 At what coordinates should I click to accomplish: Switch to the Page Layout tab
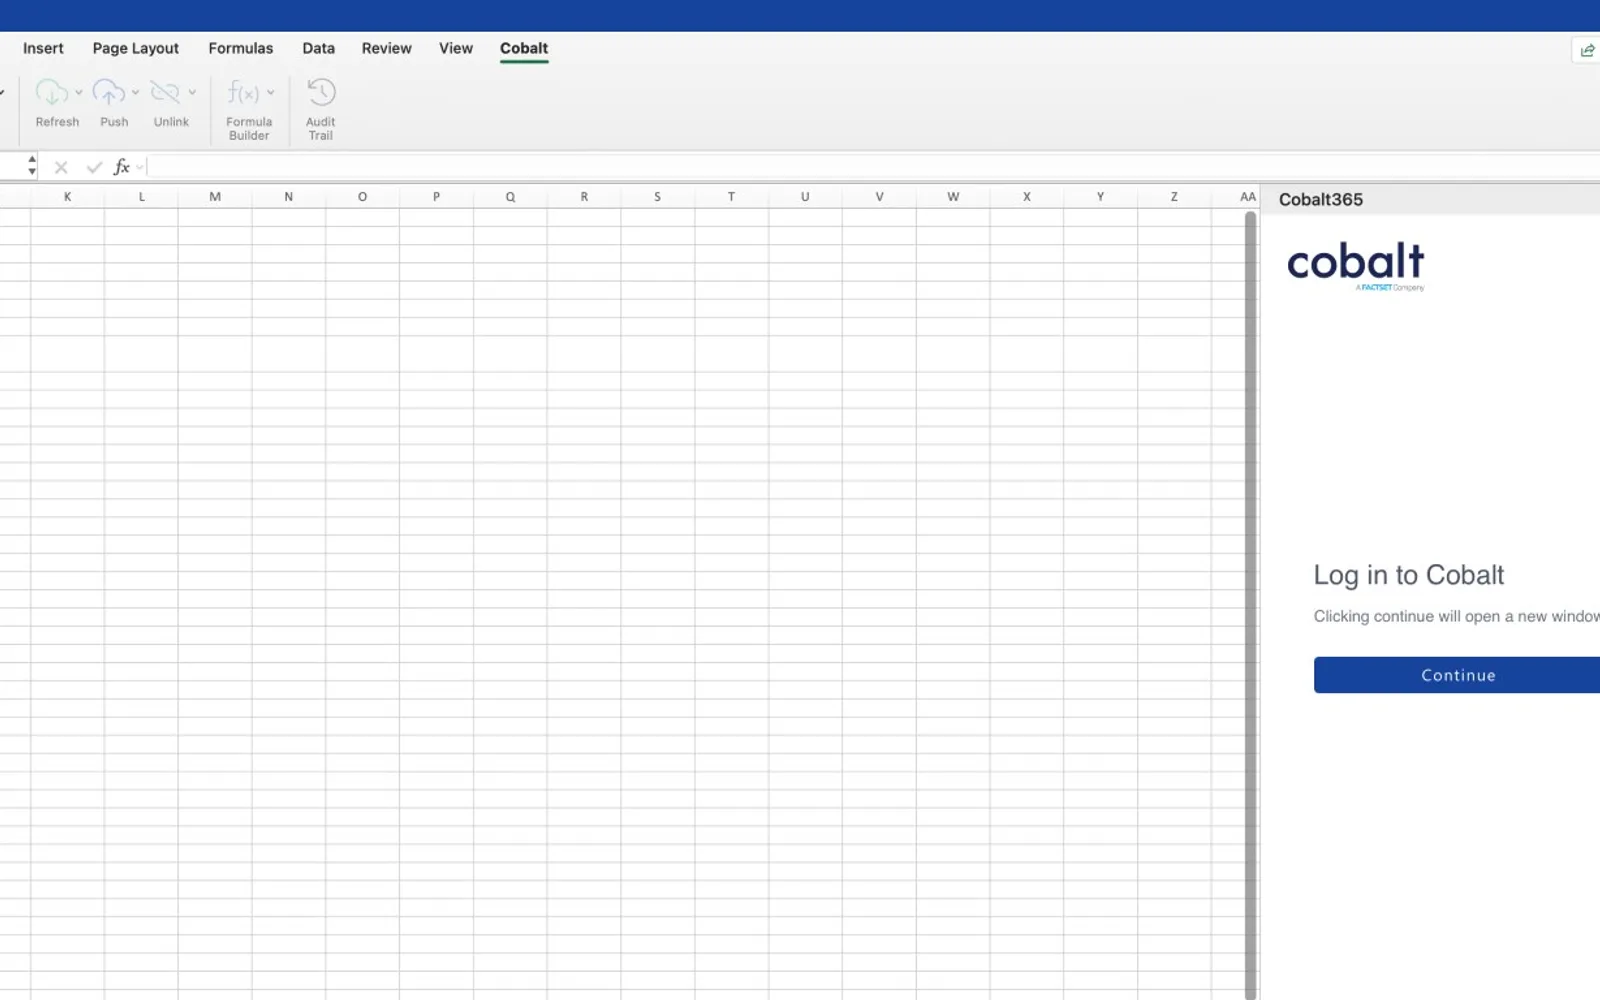click(x=136, y=48)
